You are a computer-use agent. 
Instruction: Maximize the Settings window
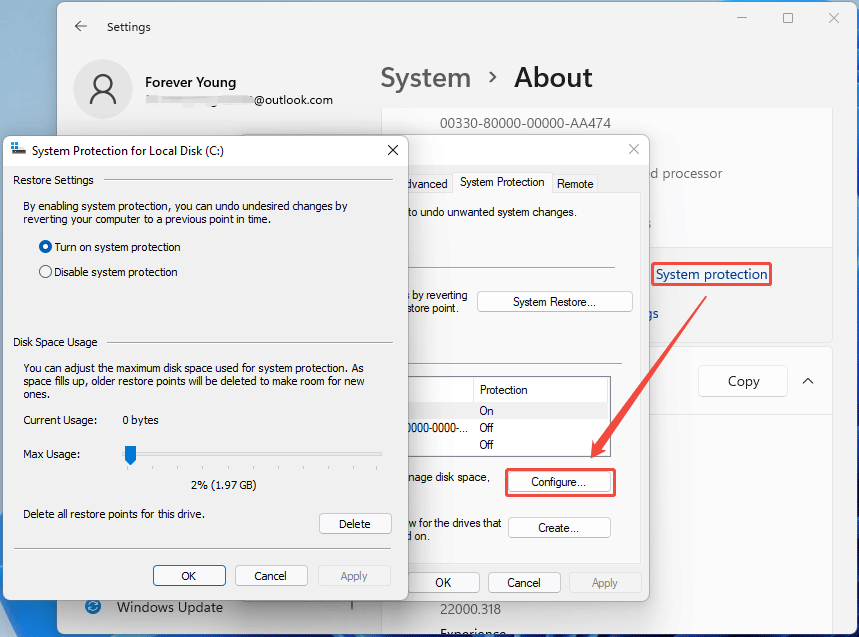point(788,18)
